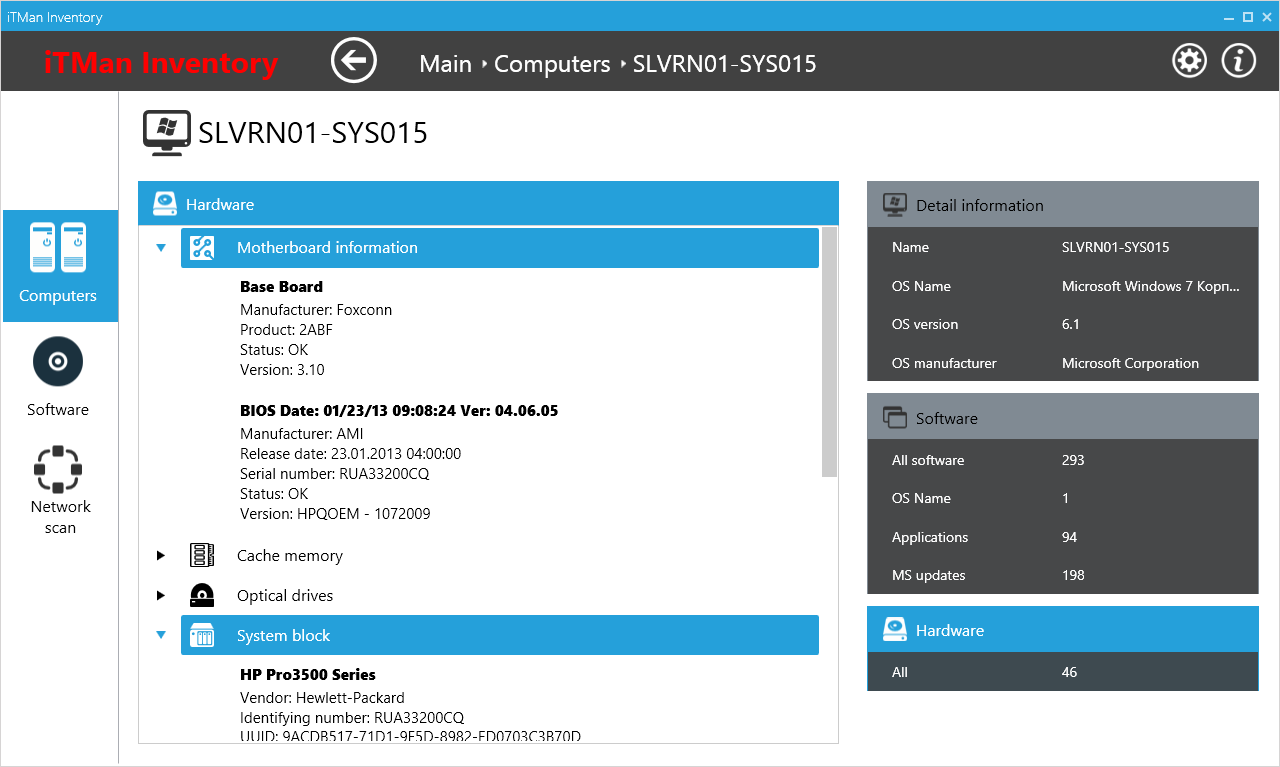This screenshot has height=767, width=1280.
Task: Expand the Optical drives node
Action: (x=160, y=596)
